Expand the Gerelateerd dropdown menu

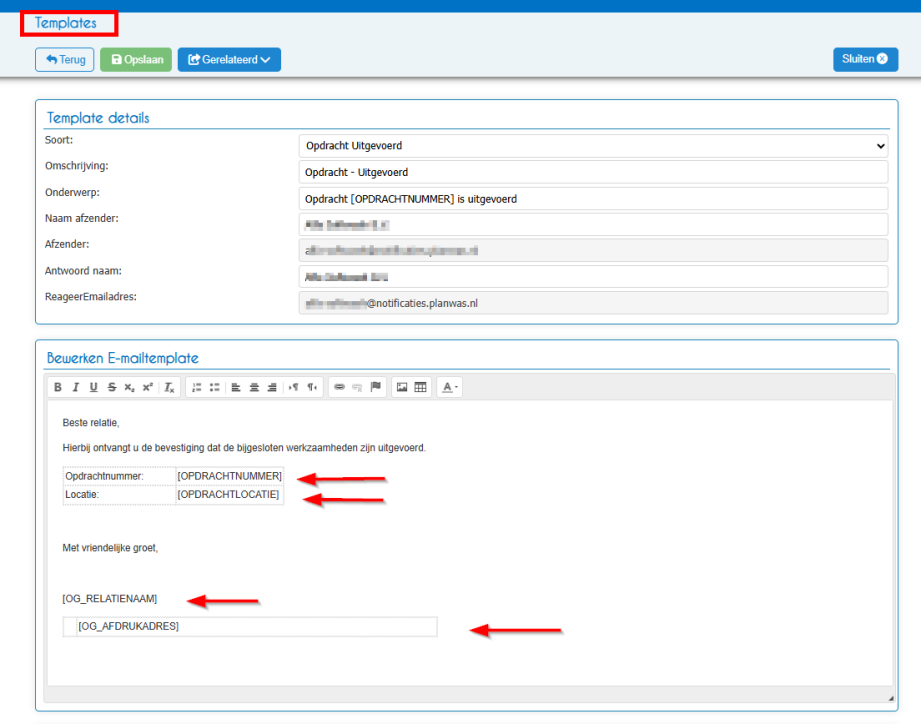[x=229, y=59]
